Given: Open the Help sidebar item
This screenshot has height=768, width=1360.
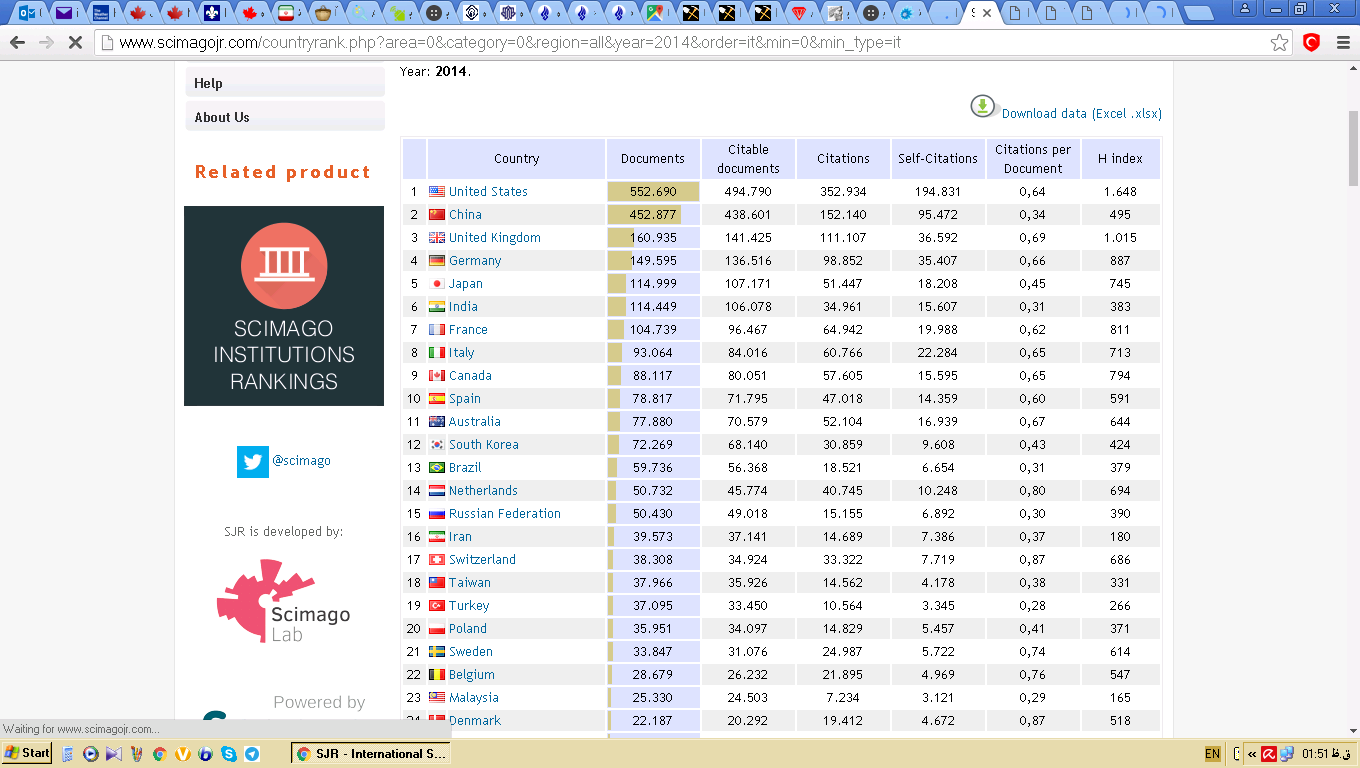Looking at the screenshot, I should [x=285, y=83].
